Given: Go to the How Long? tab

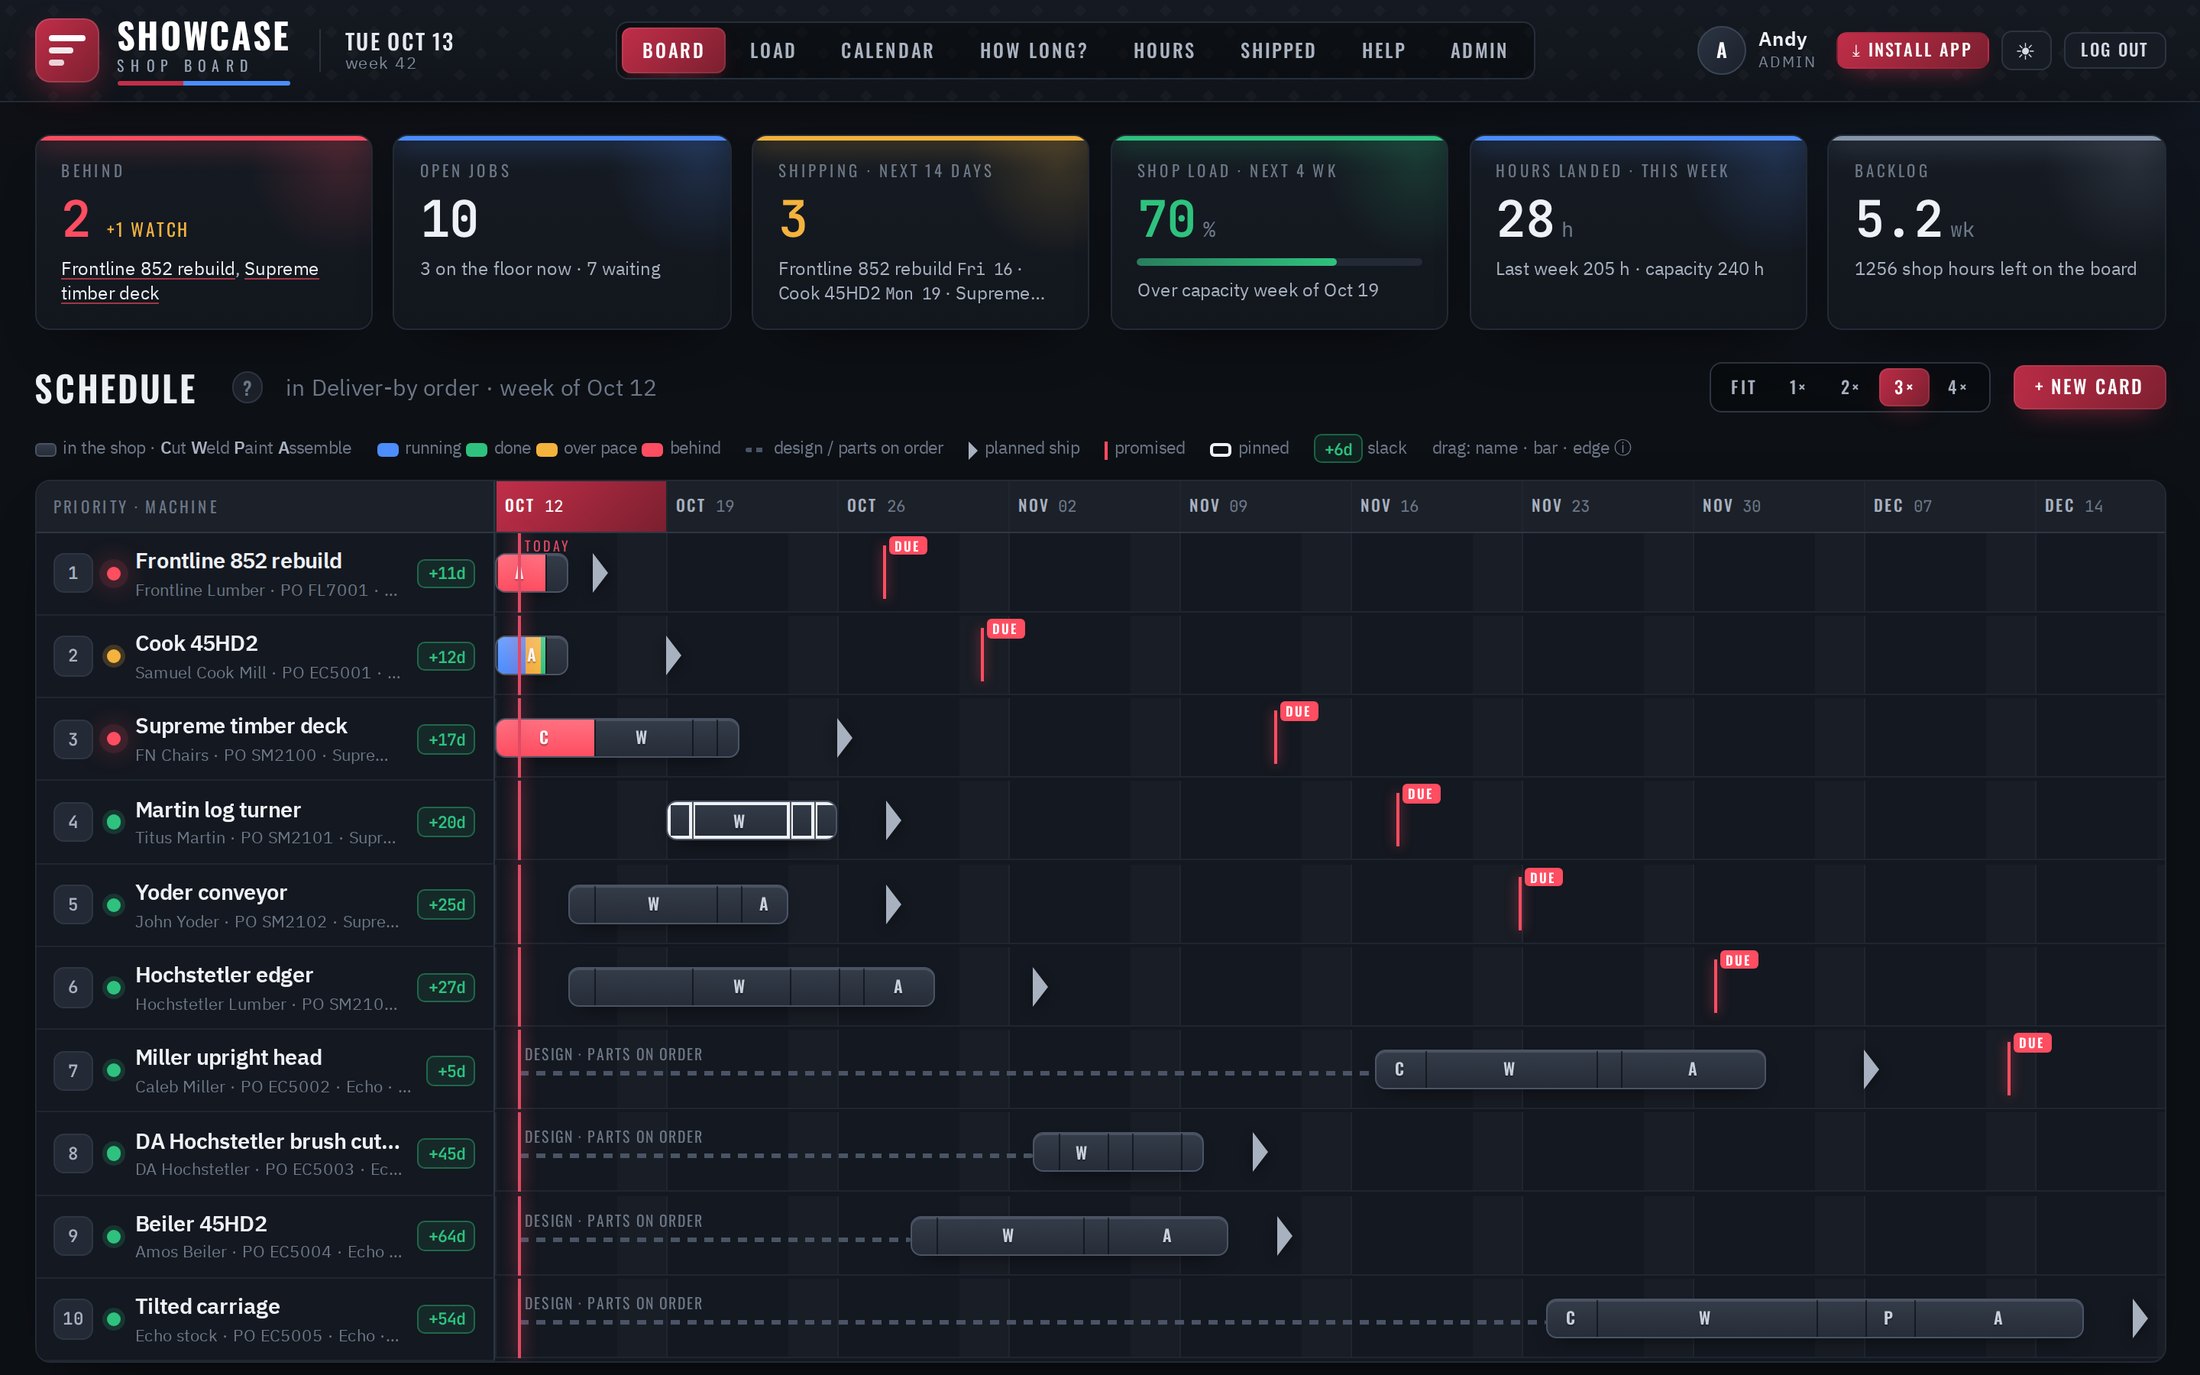Looking at the screenshot, I should click(1033, 51).
